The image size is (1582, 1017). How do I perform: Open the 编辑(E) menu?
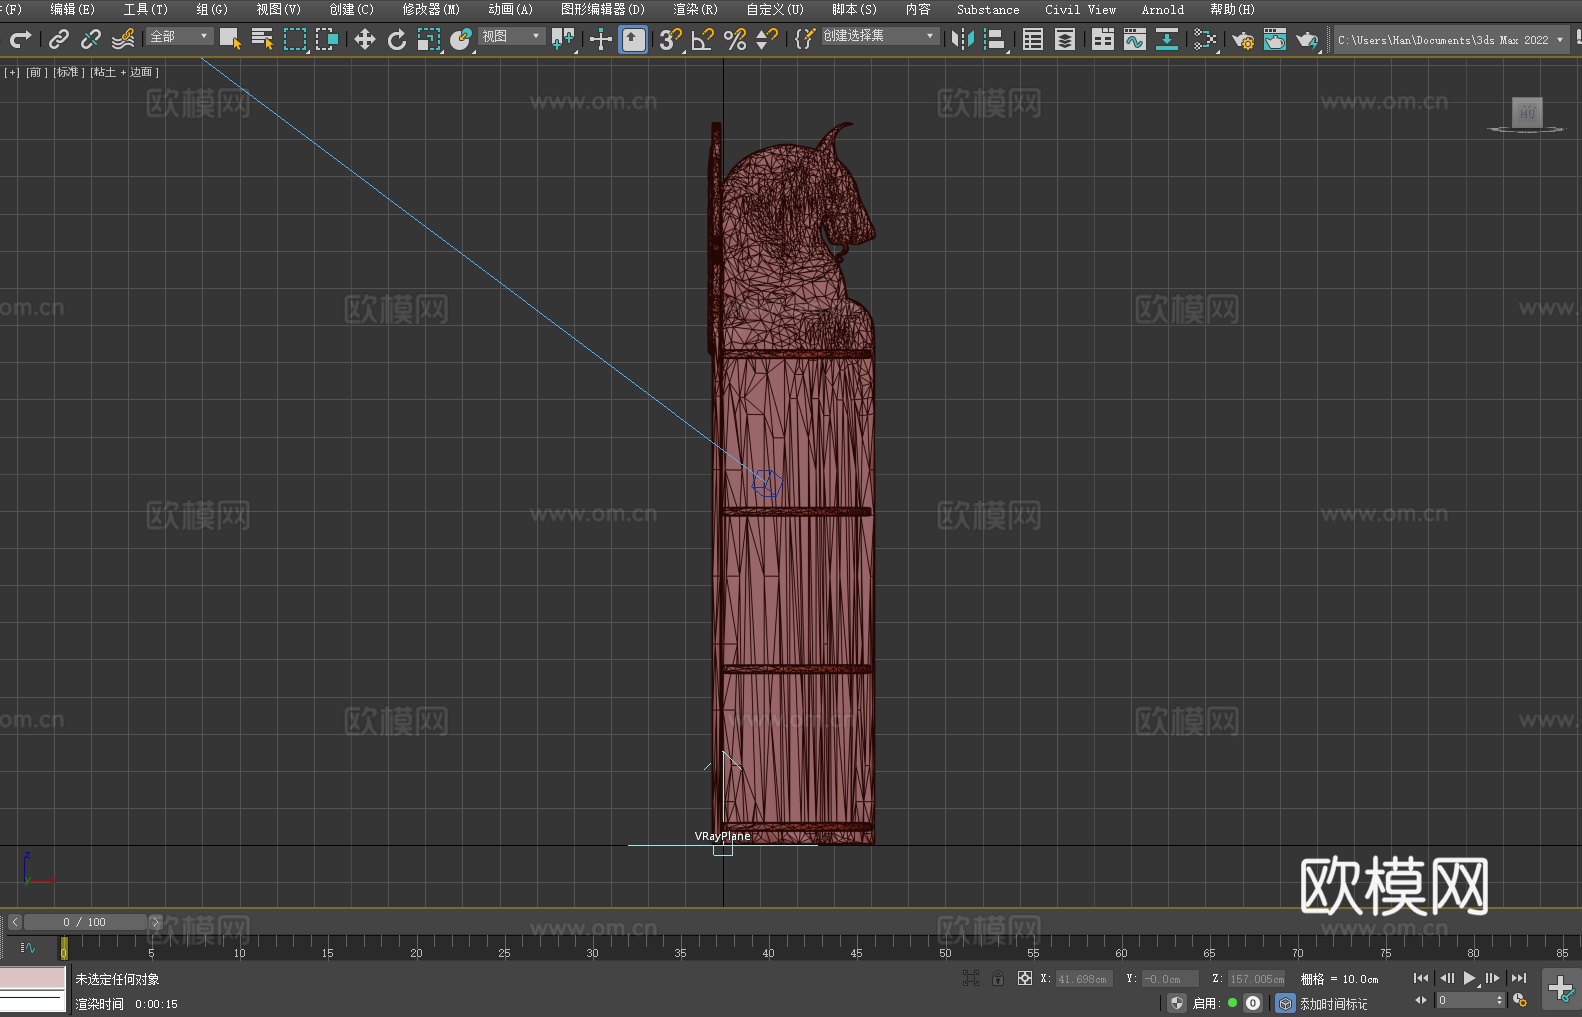tap(73, 9)
